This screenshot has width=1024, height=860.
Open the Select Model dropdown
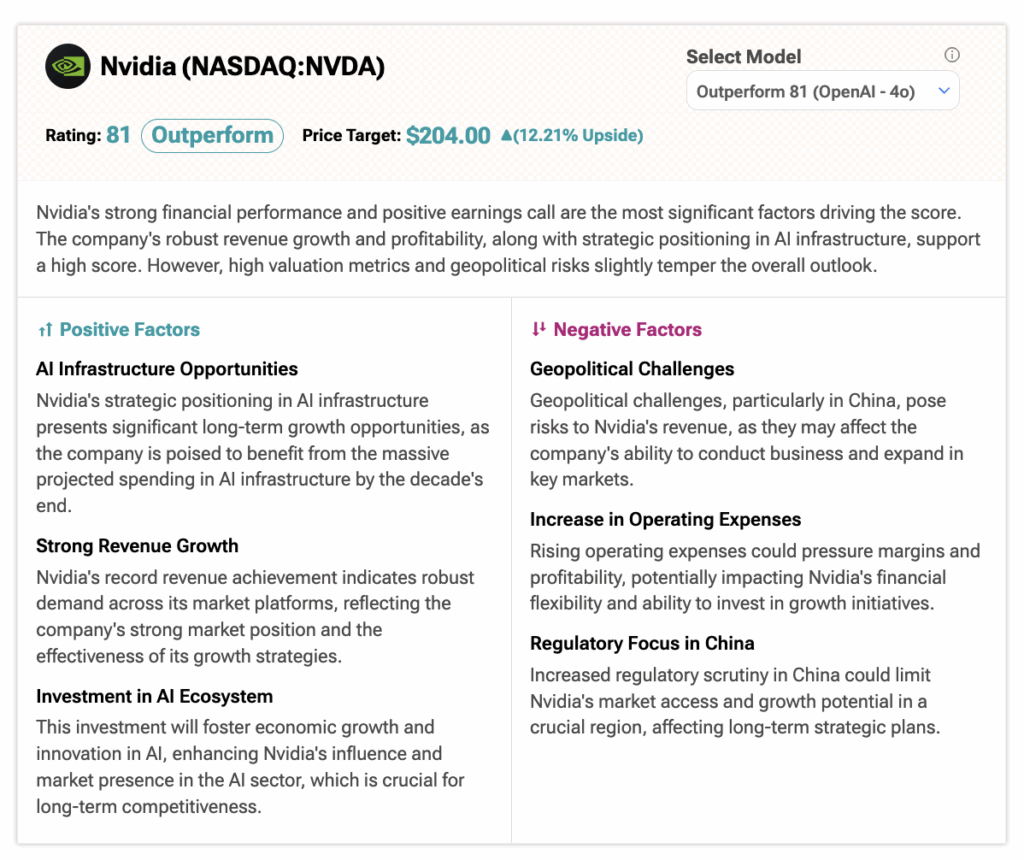click(x=822, y=92)
